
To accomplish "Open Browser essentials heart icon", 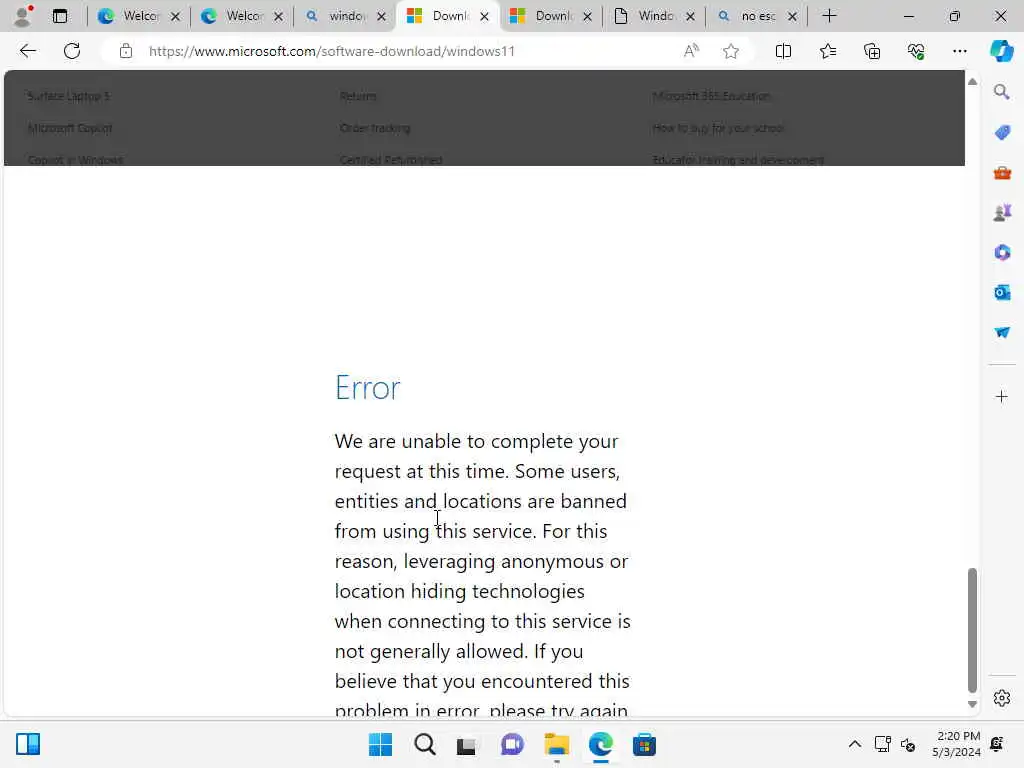I will coord(916,51).
